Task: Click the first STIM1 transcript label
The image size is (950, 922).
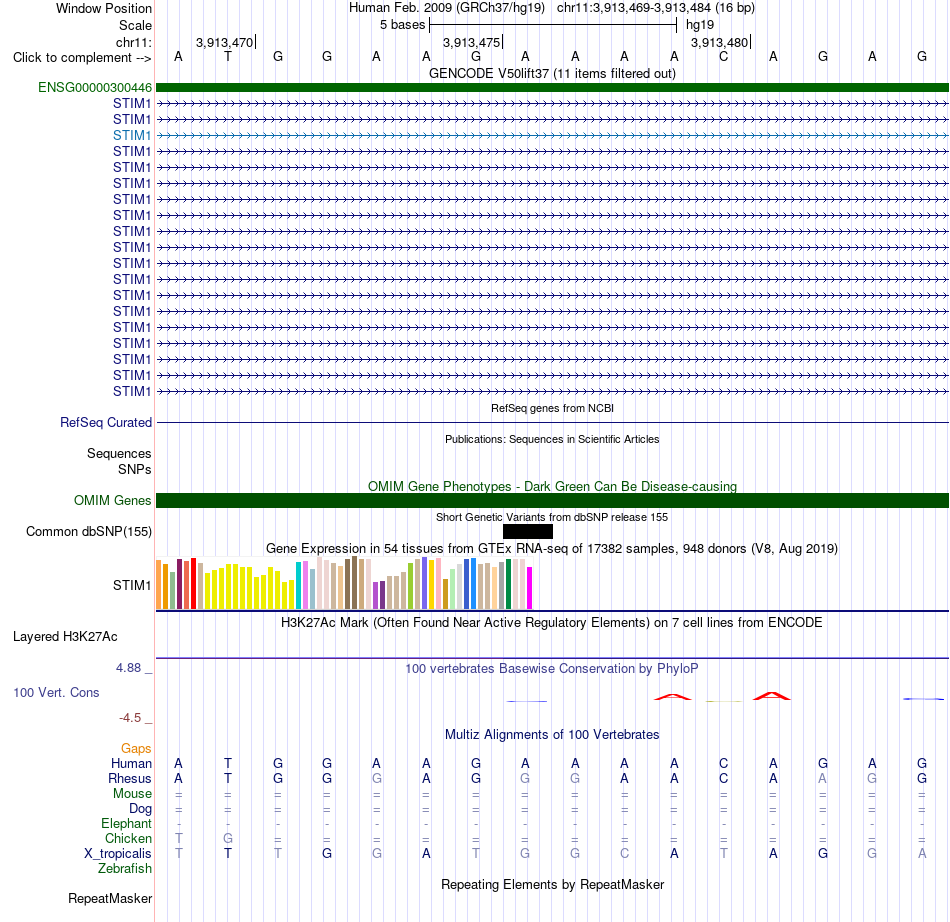Action: pyautogui.click(x=131, y=103)
